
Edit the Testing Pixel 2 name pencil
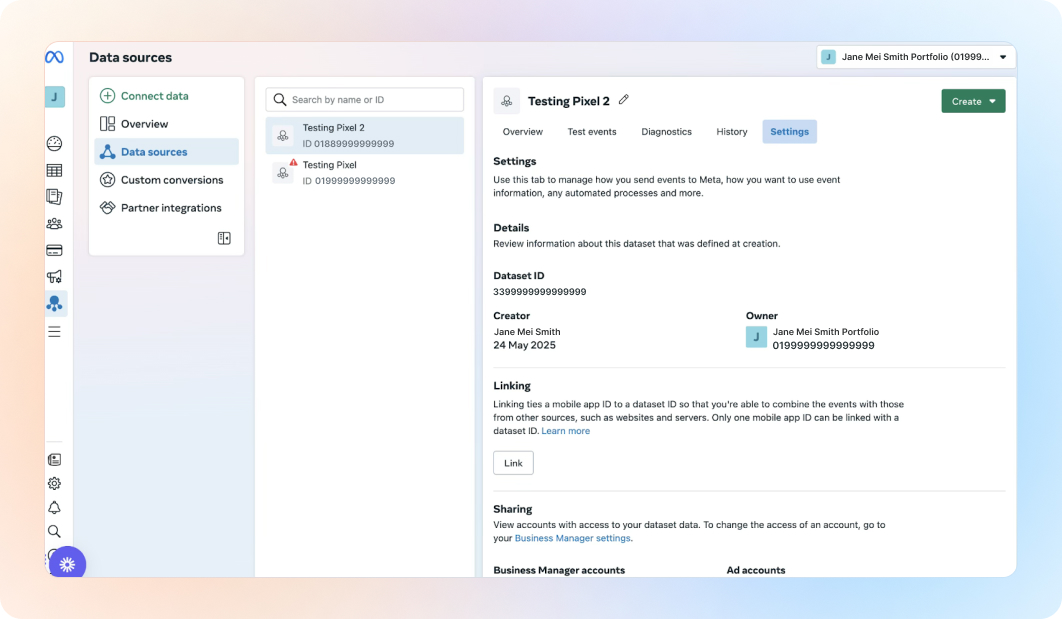pyautogui.click(x=624, y=100)
